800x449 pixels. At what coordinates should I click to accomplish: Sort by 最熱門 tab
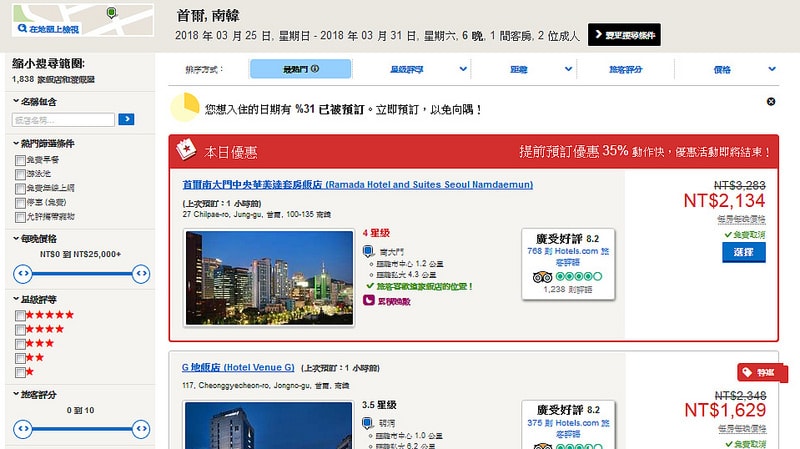(301, 69)
